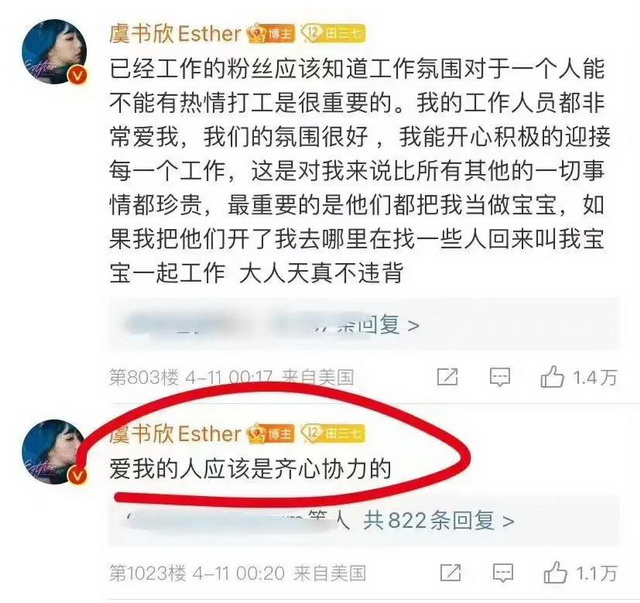Tap reply icon on first comment

coord(500,377)
